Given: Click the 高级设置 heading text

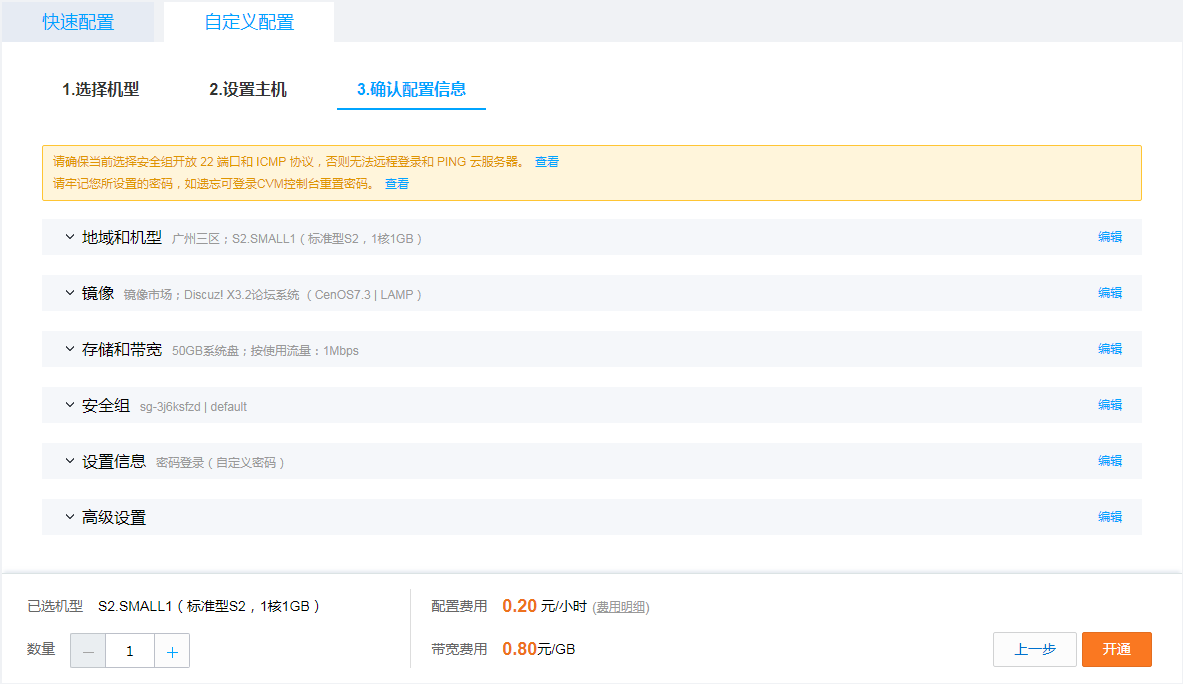Looking at the screenshot, I should (113, 517).
